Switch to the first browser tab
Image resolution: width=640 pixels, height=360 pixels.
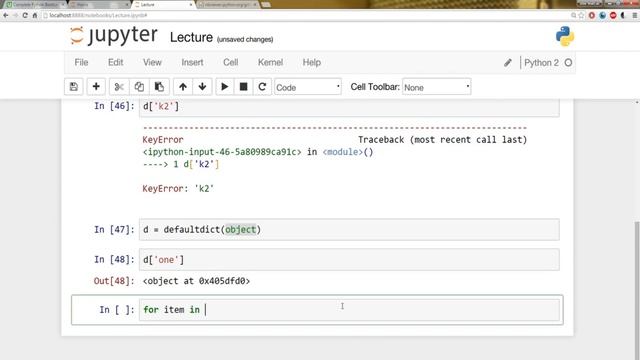[35, 4]
